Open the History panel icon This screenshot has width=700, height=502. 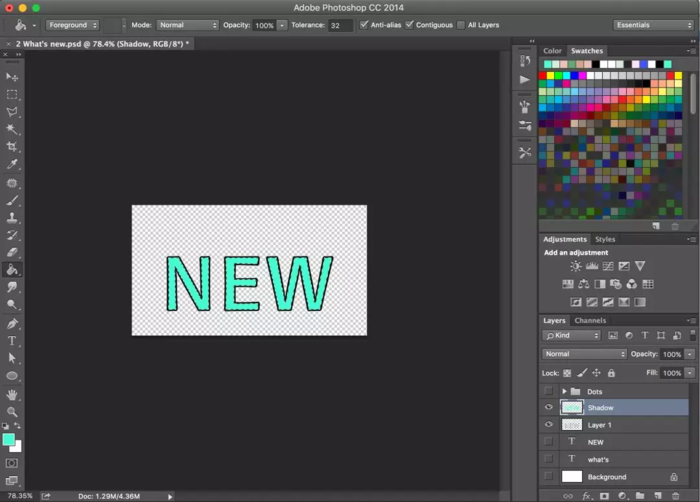(x=525, y=60)
